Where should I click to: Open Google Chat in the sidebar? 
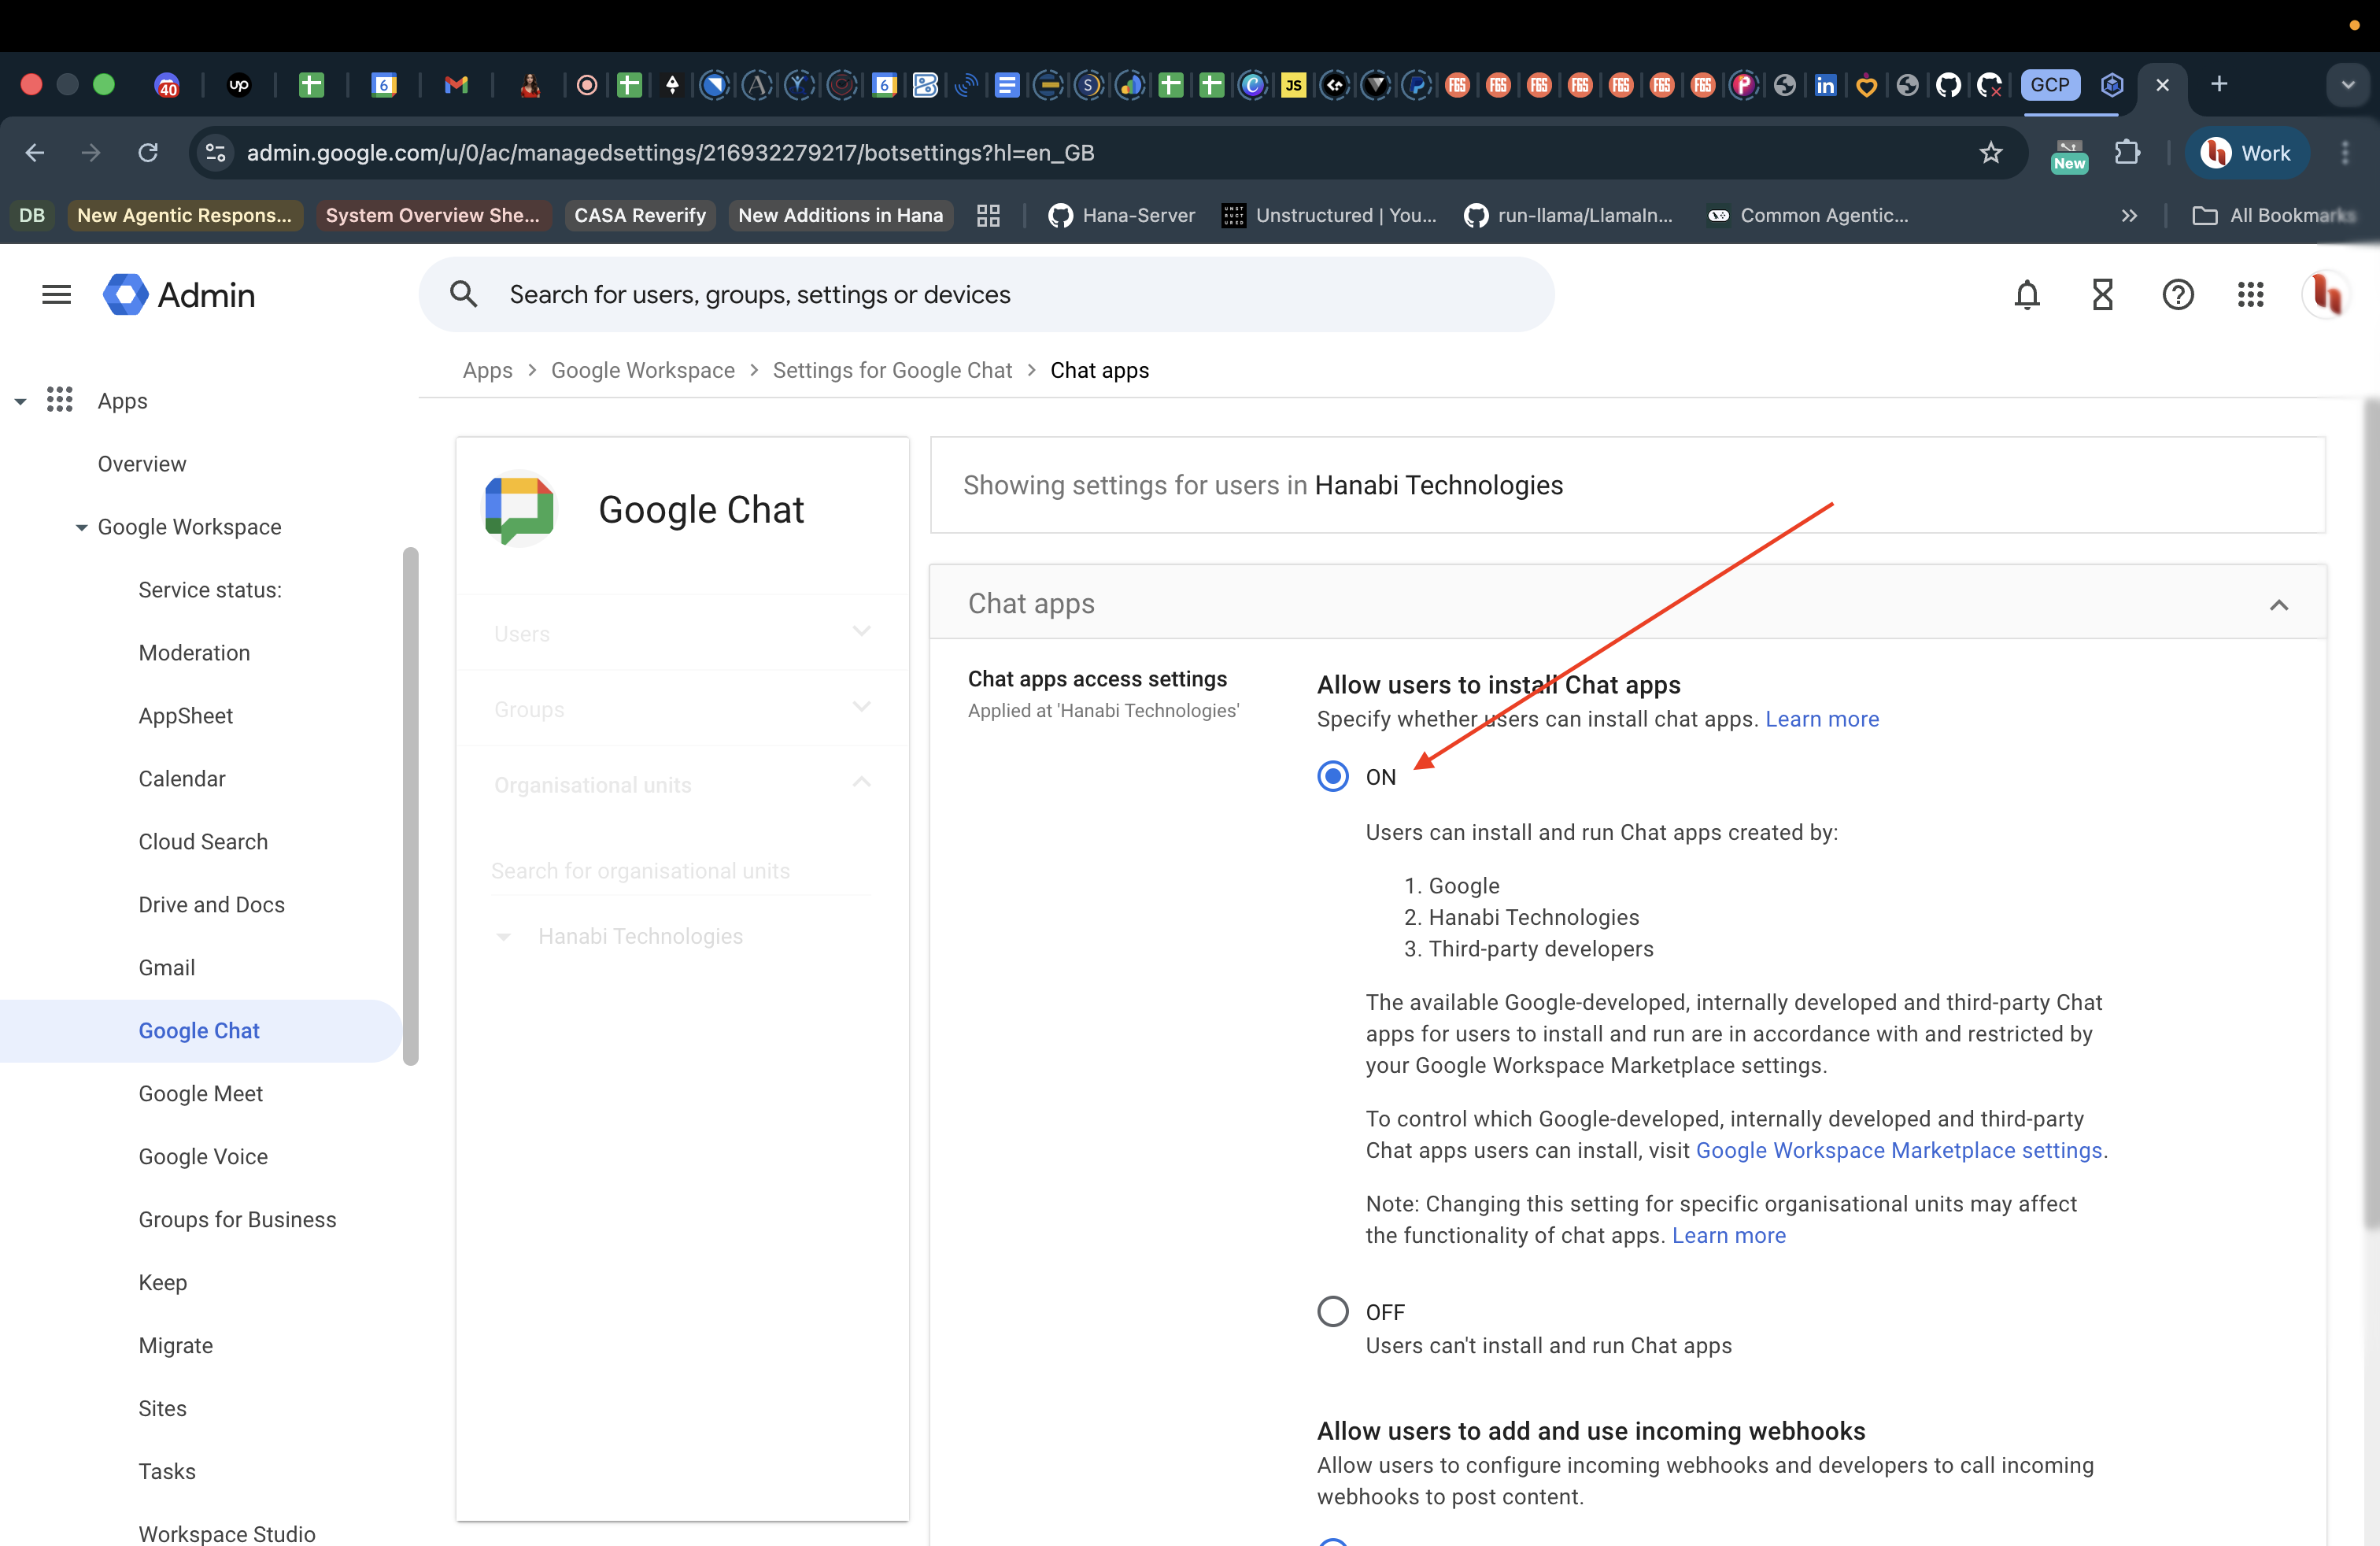[x=198, y=1030]
